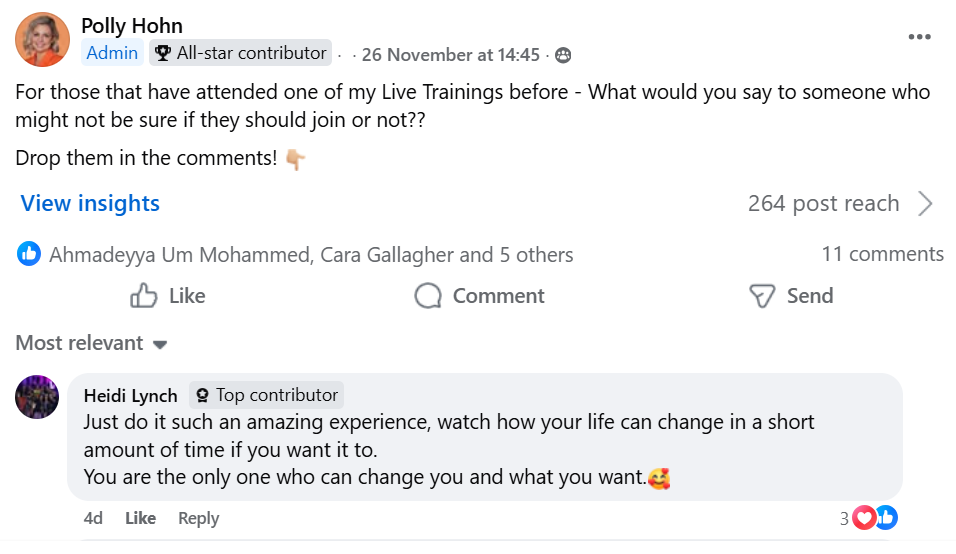Open post reach details chevron arrow

tap(925, 204)
